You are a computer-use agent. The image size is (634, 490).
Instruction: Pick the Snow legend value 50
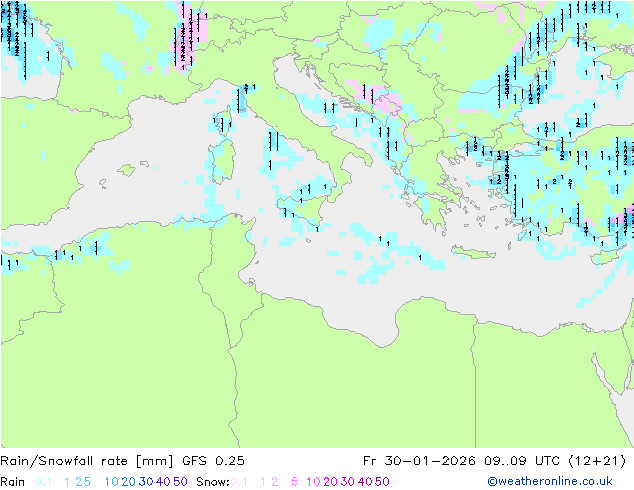click(x=382, y=482)
